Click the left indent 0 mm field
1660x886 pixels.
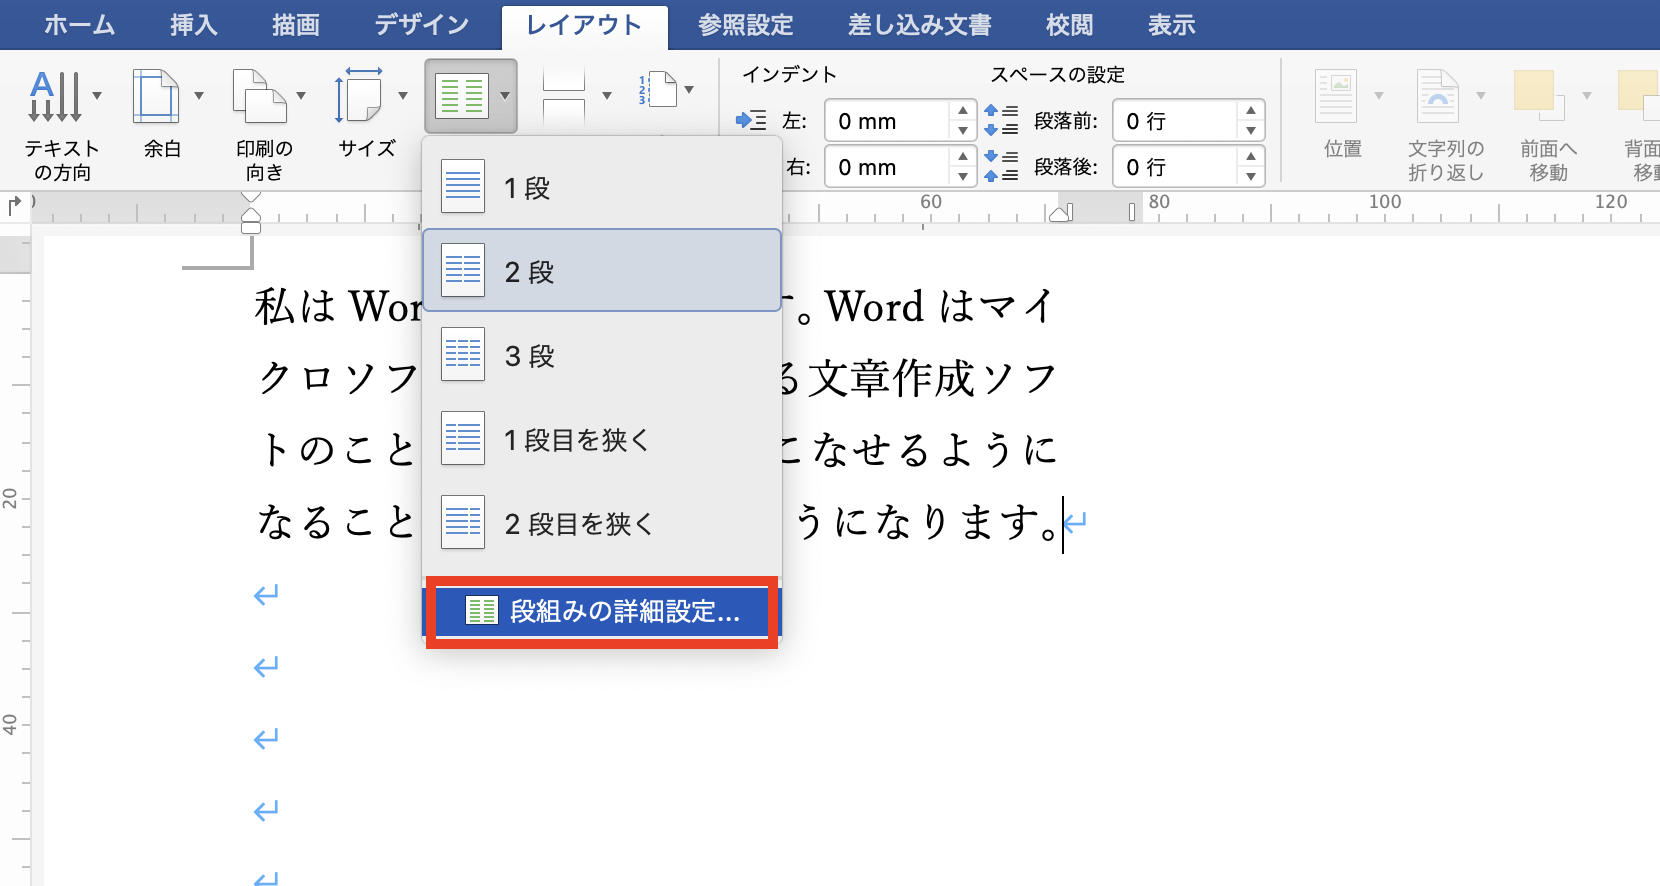888,121
